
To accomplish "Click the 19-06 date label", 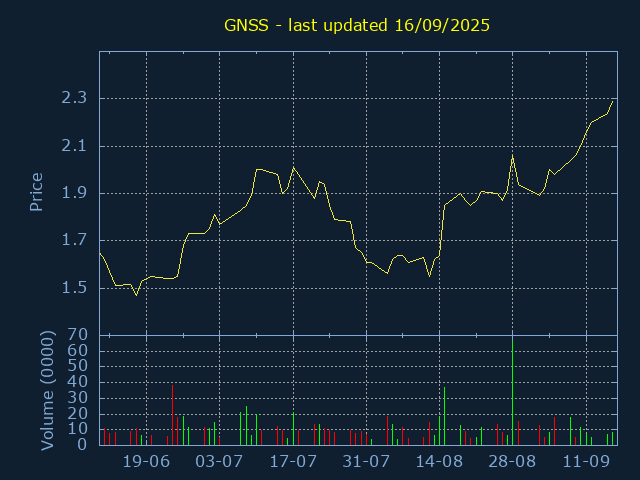I will [146, 462].
